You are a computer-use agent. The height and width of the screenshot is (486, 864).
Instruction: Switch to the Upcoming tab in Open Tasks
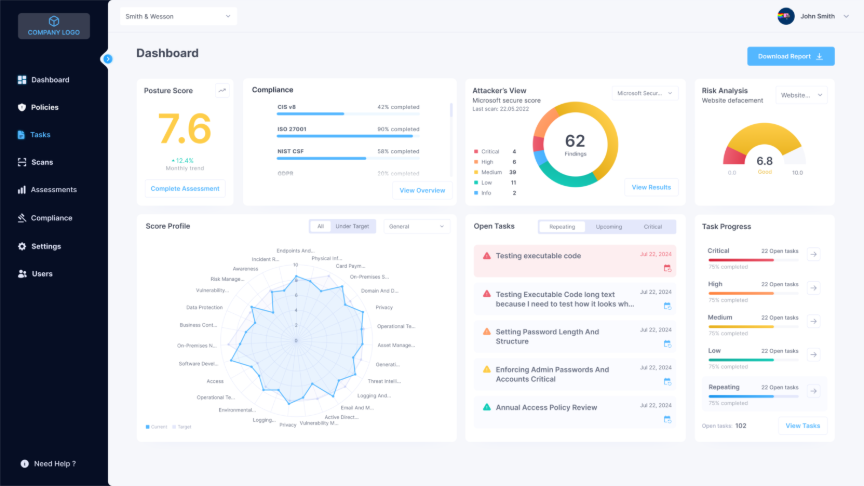click(x=608, y=227)
